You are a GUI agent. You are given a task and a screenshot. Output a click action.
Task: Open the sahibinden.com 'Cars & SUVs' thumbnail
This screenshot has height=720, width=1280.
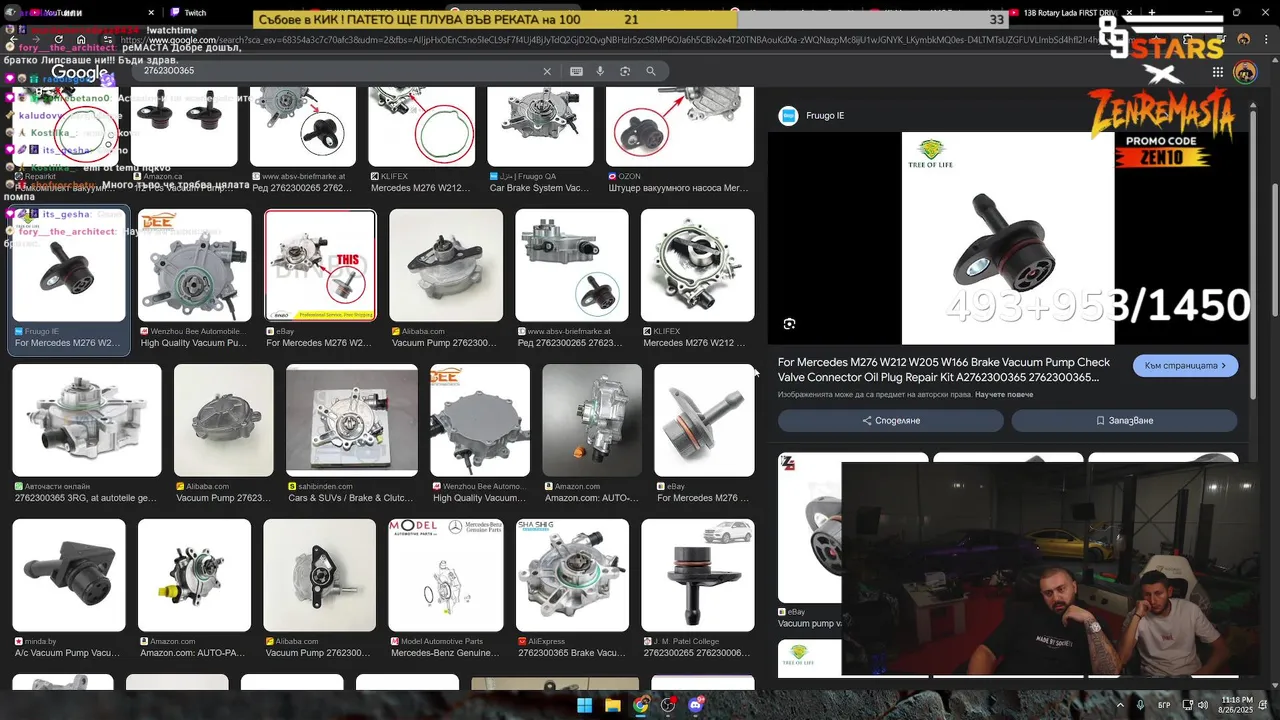click(352, 420)
